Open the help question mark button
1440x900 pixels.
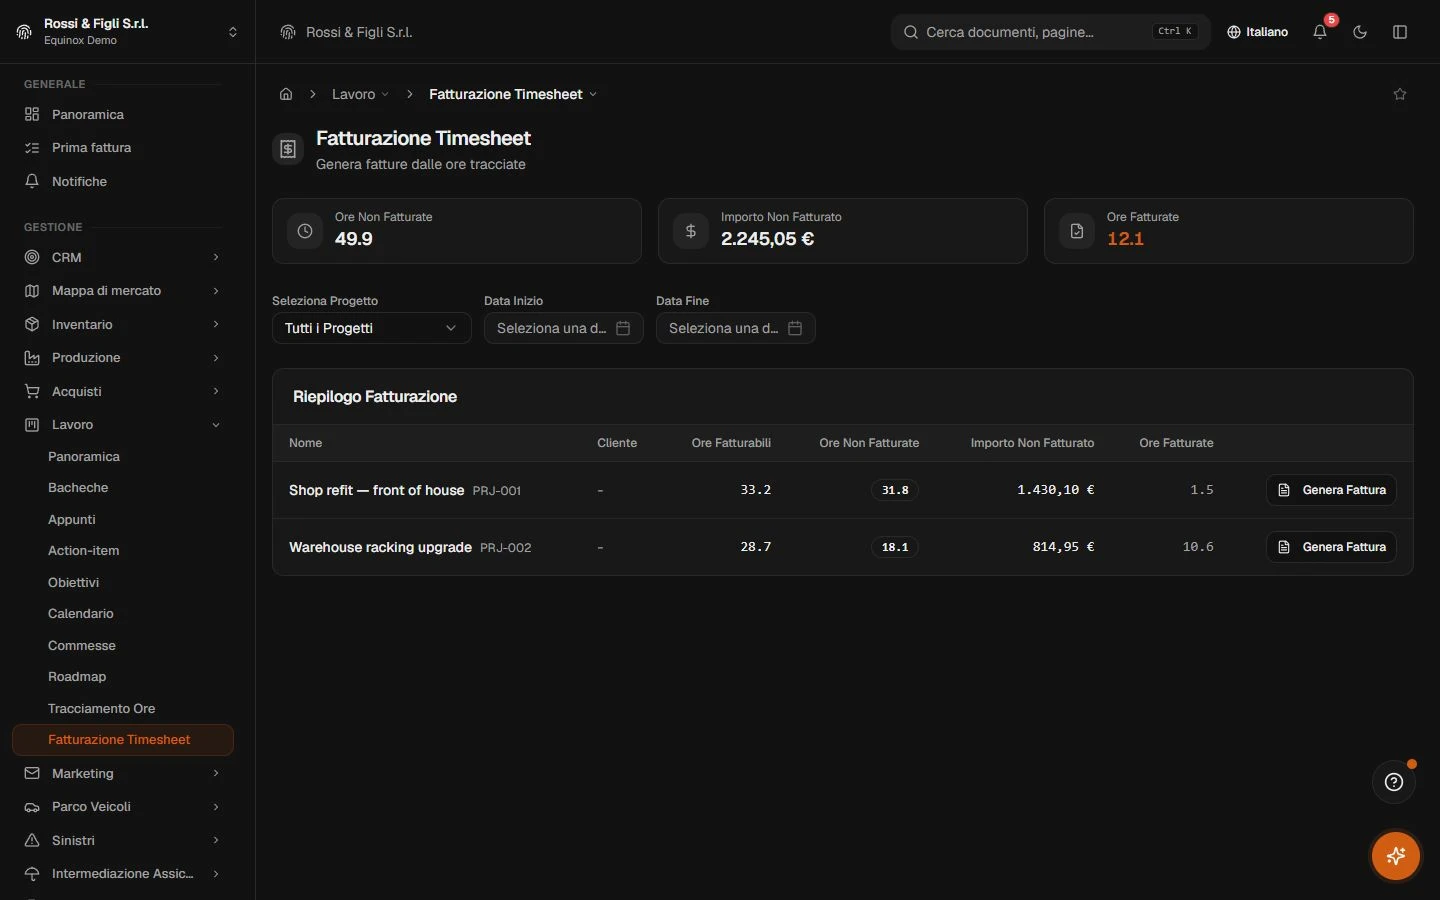(1394, 782)
